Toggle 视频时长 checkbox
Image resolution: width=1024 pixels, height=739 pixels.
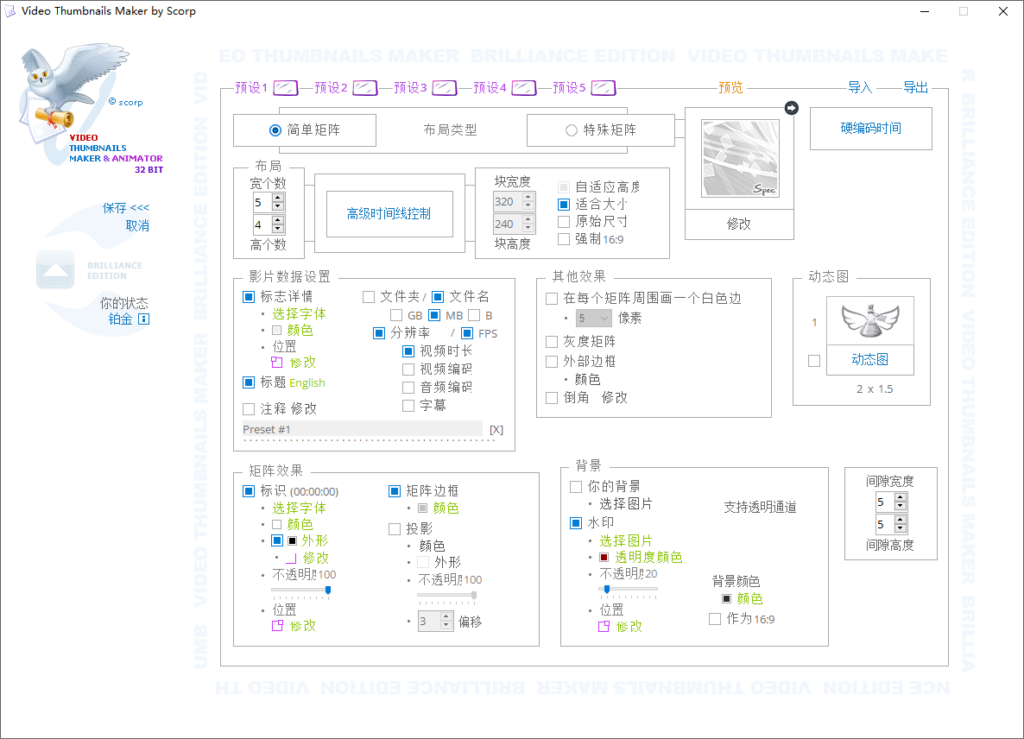(x=409, y=351)
